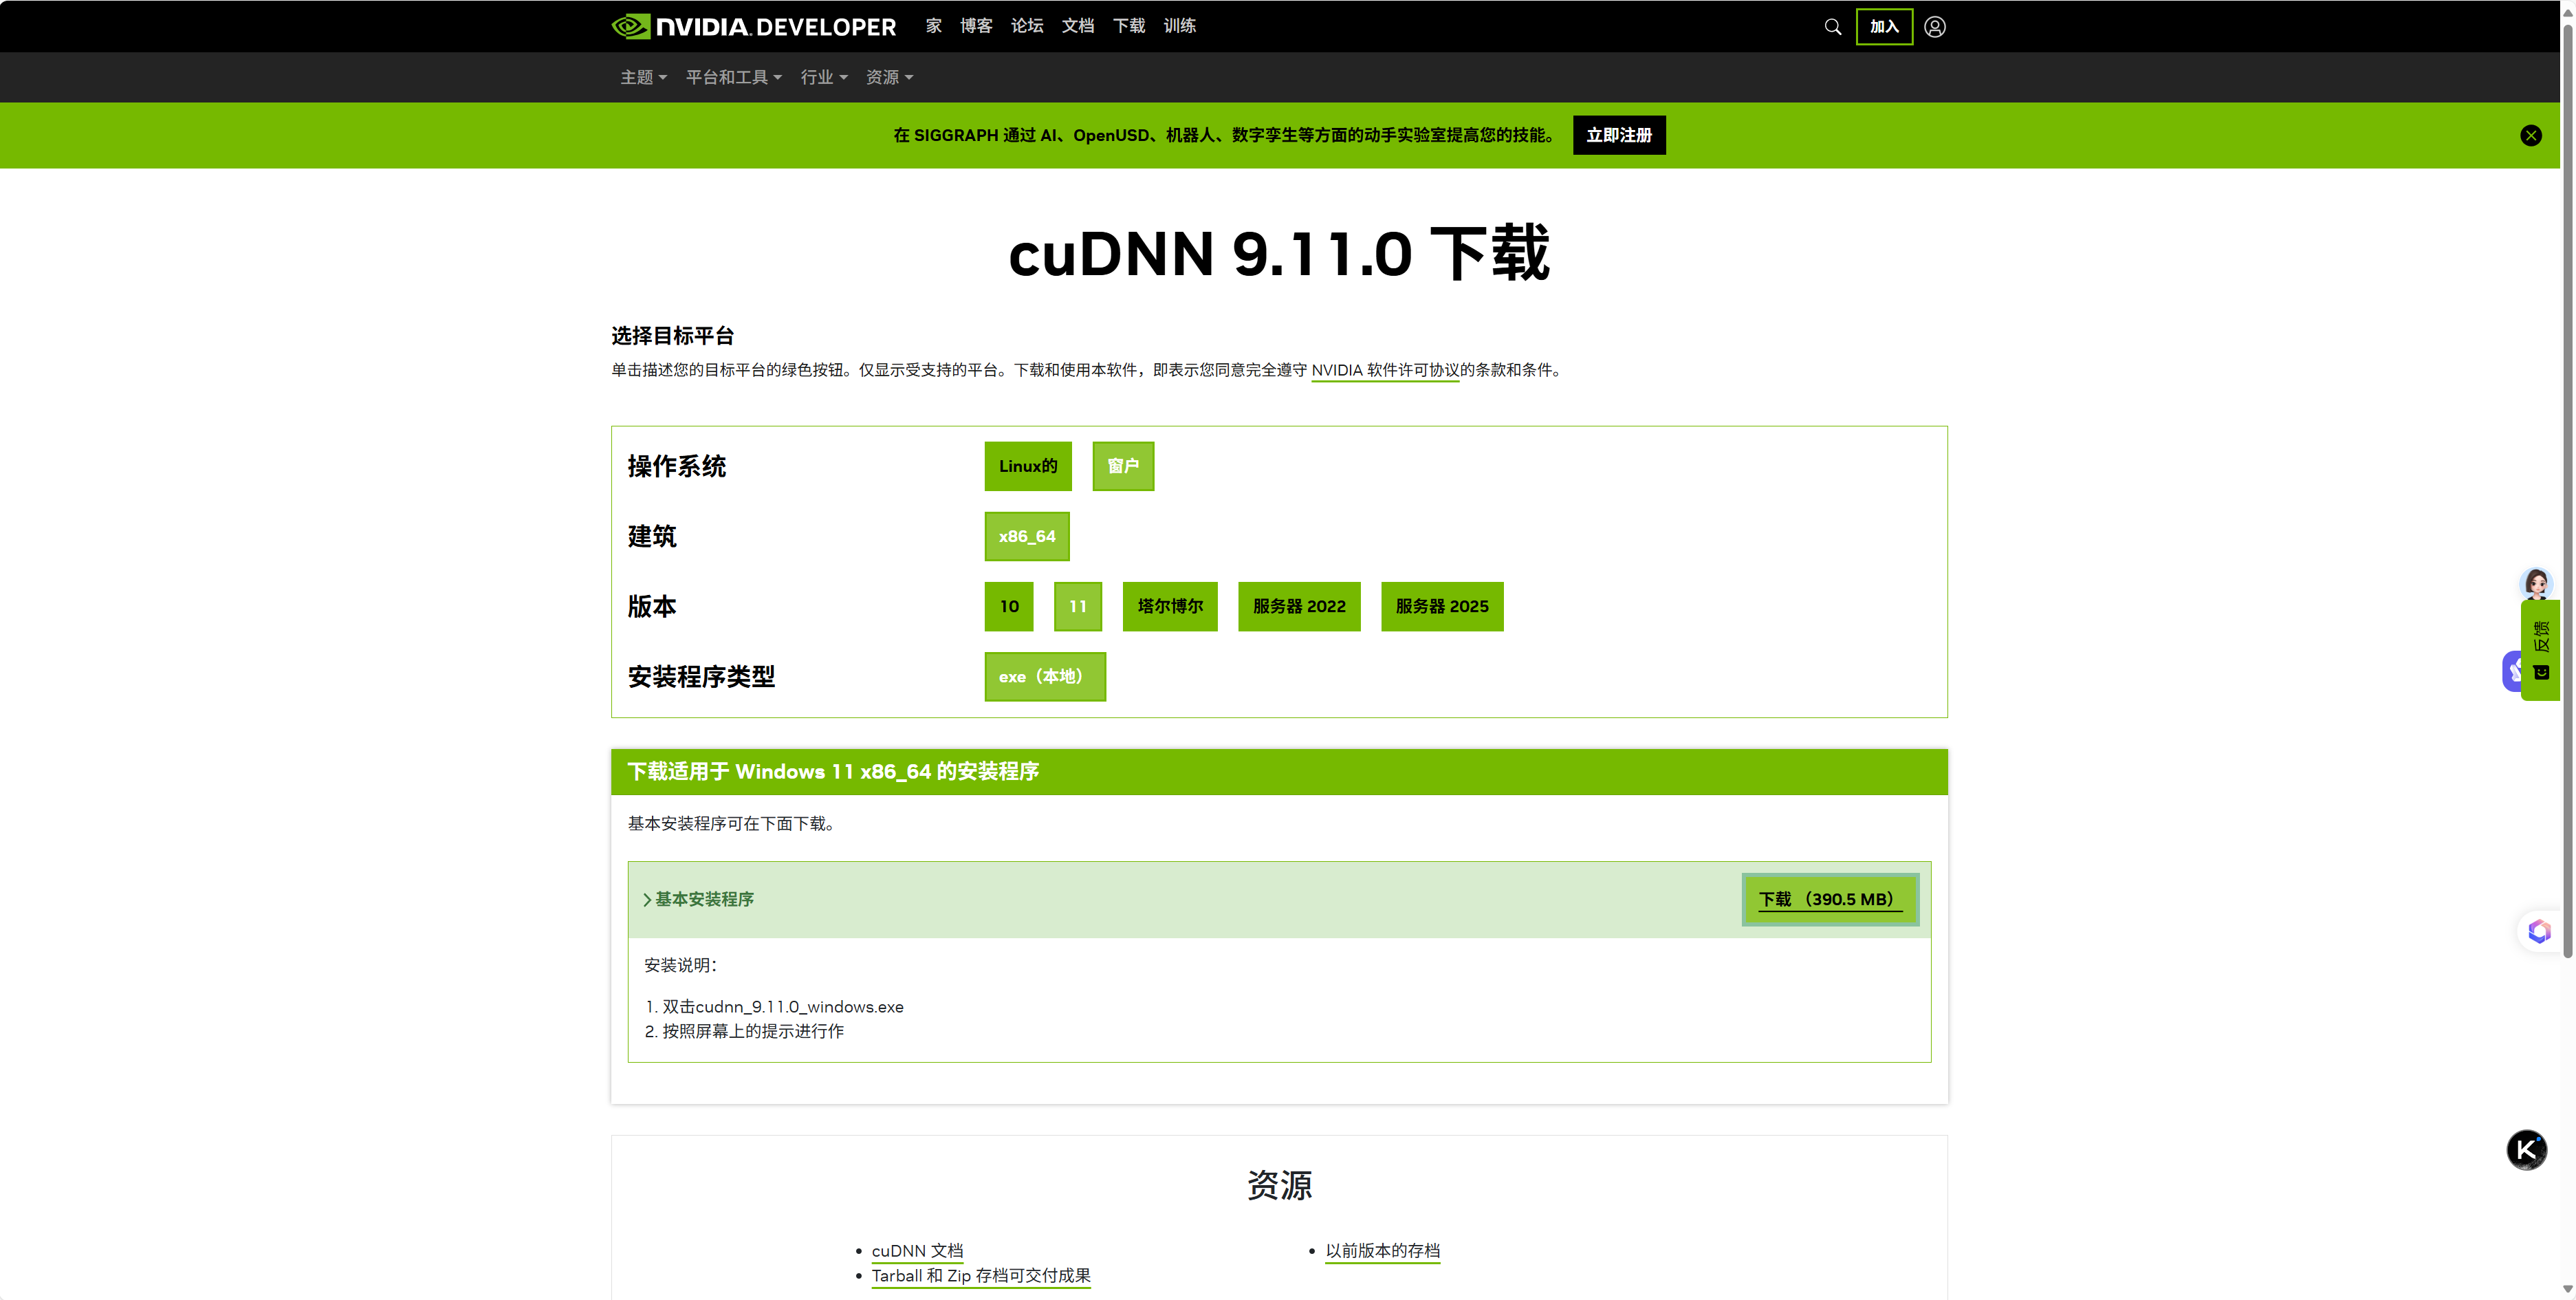Open the search magnifier icon
The height and width of the screenshot is (1300, 2576).
1832,27
